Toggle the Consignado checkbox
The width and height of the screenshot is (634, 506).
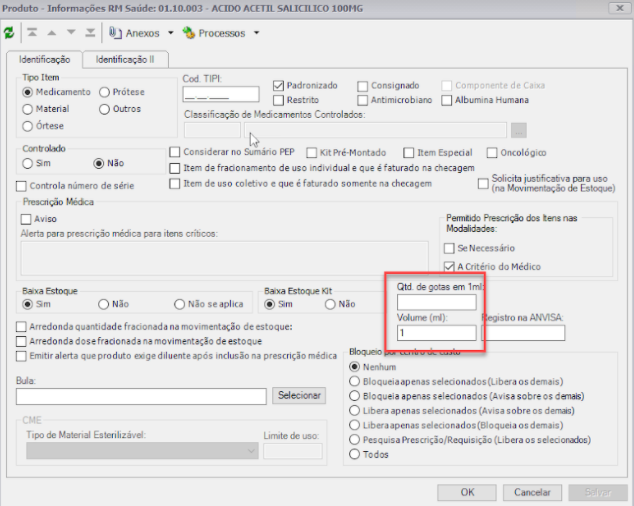pos(363,86)
